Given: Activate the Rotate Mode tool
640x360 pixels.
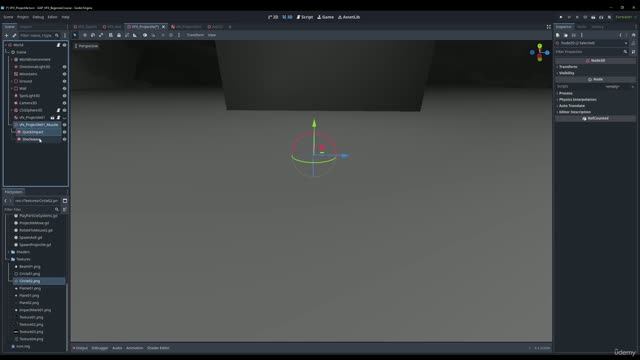Looking at the screenshot, I should pos(93,35).
